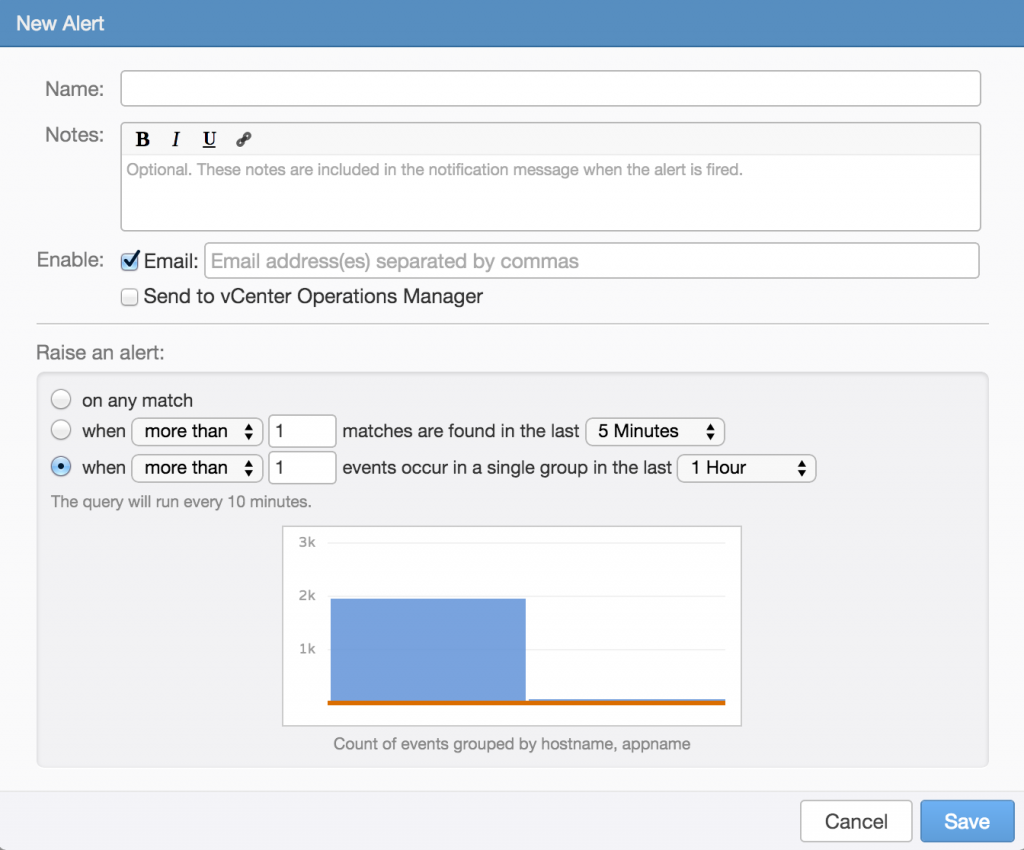Open the '5 Minutes' time range dropdown

(655, 431)
